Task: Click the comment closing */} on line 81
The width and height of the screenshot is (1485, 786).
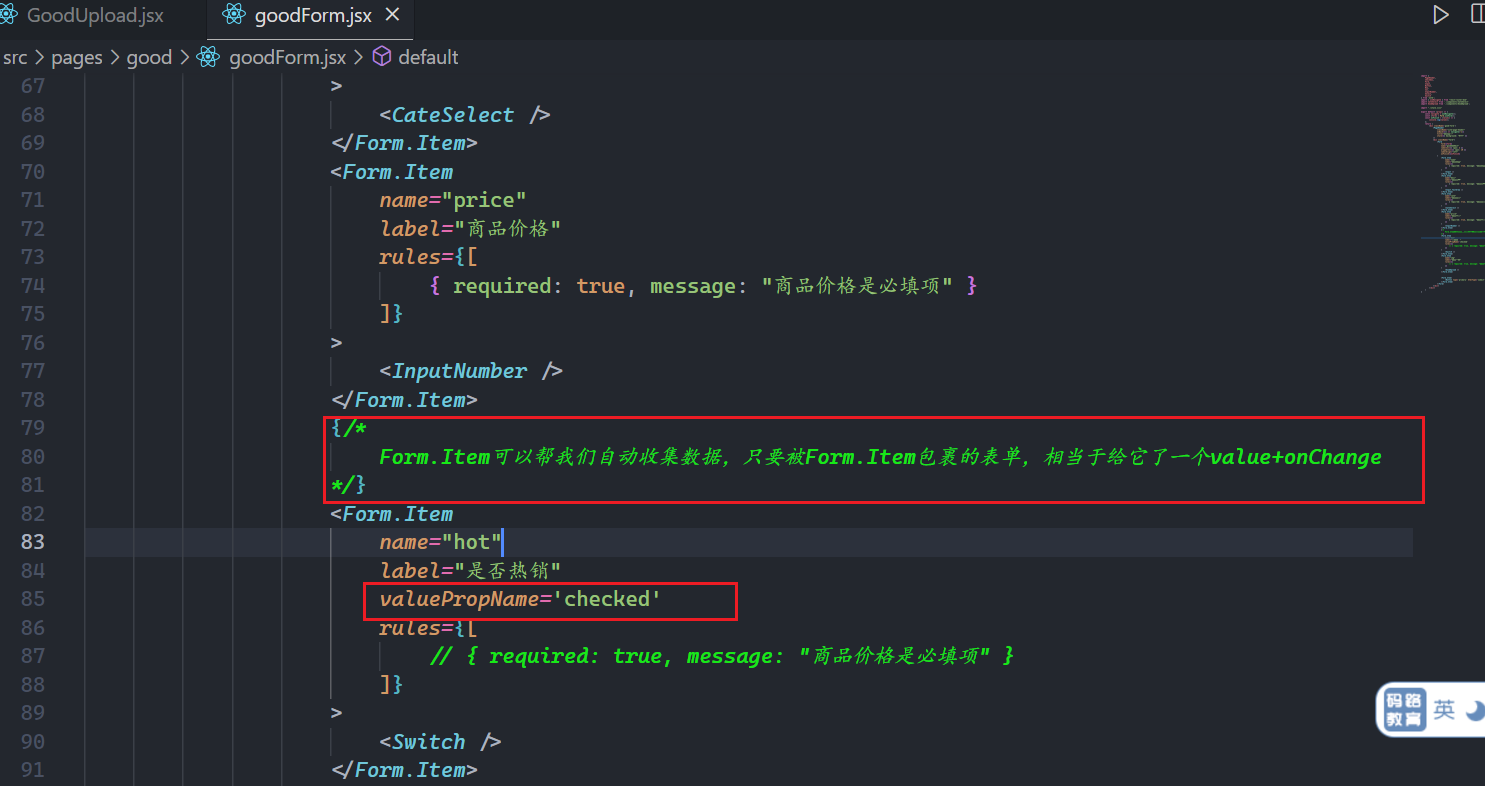Action: pyautogui.click(x=349, y=485)
